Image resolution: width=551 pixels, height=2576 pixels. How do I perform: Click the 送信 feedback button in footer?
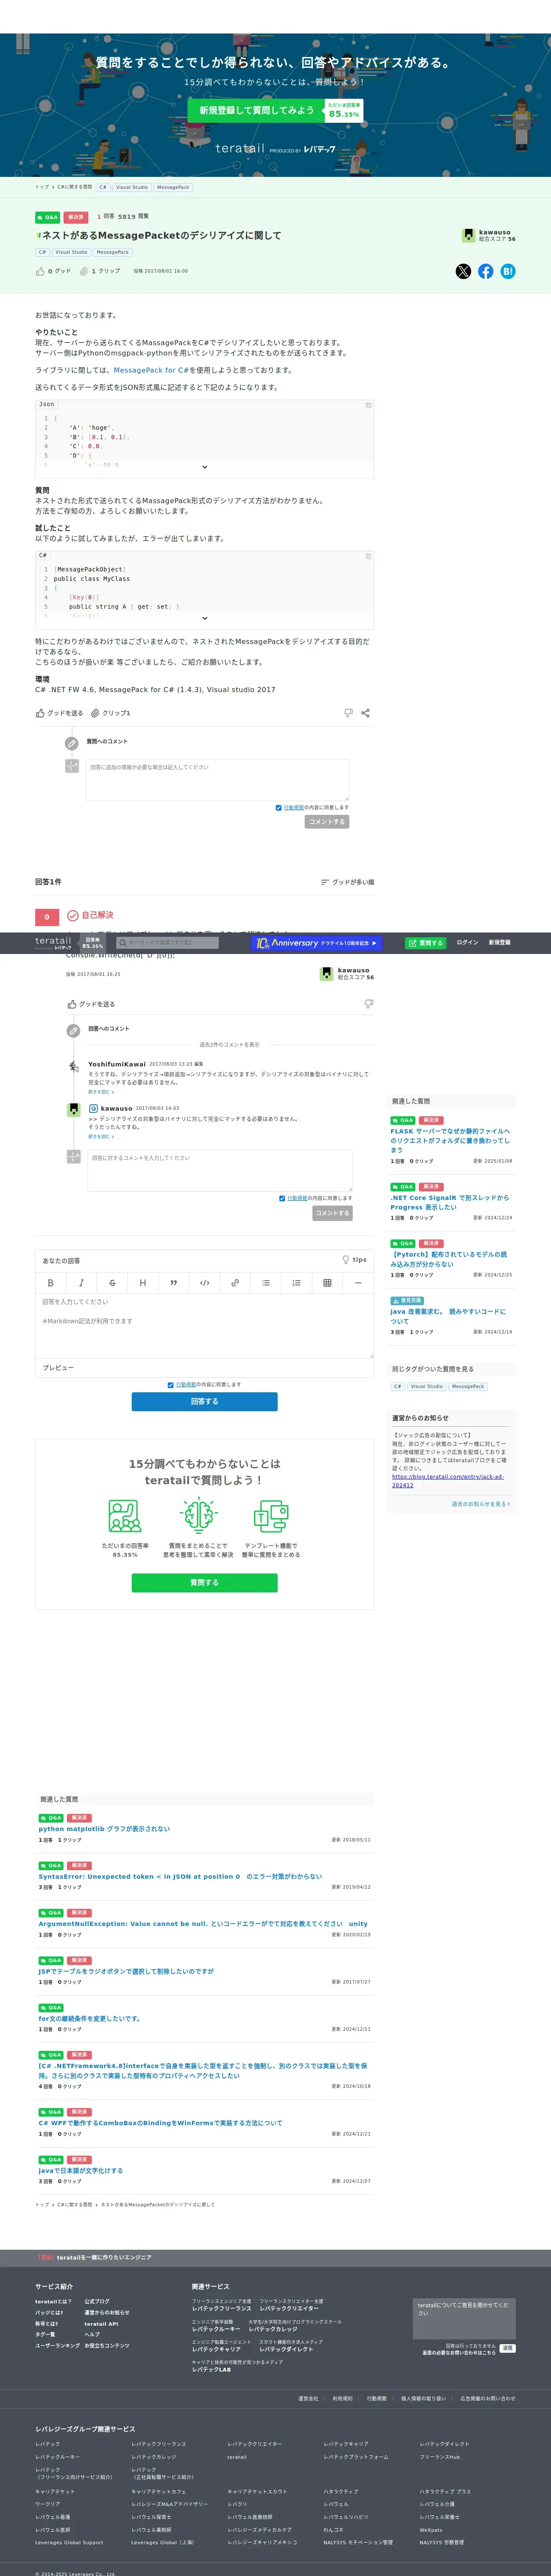(x=508, y=2348)
